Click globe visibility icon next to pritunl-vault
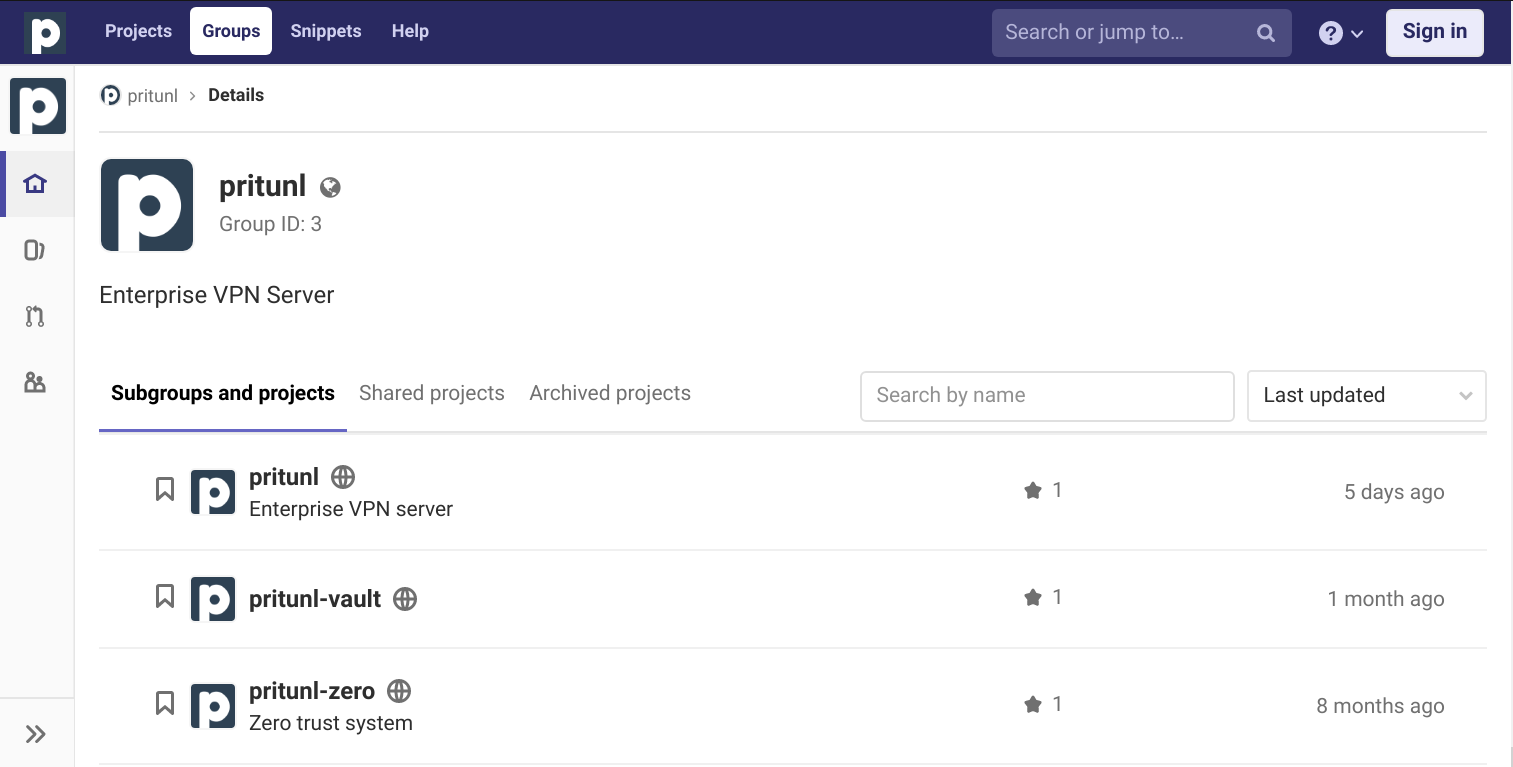Screen dimensions: 1513x767 click(x=405, y=599)
